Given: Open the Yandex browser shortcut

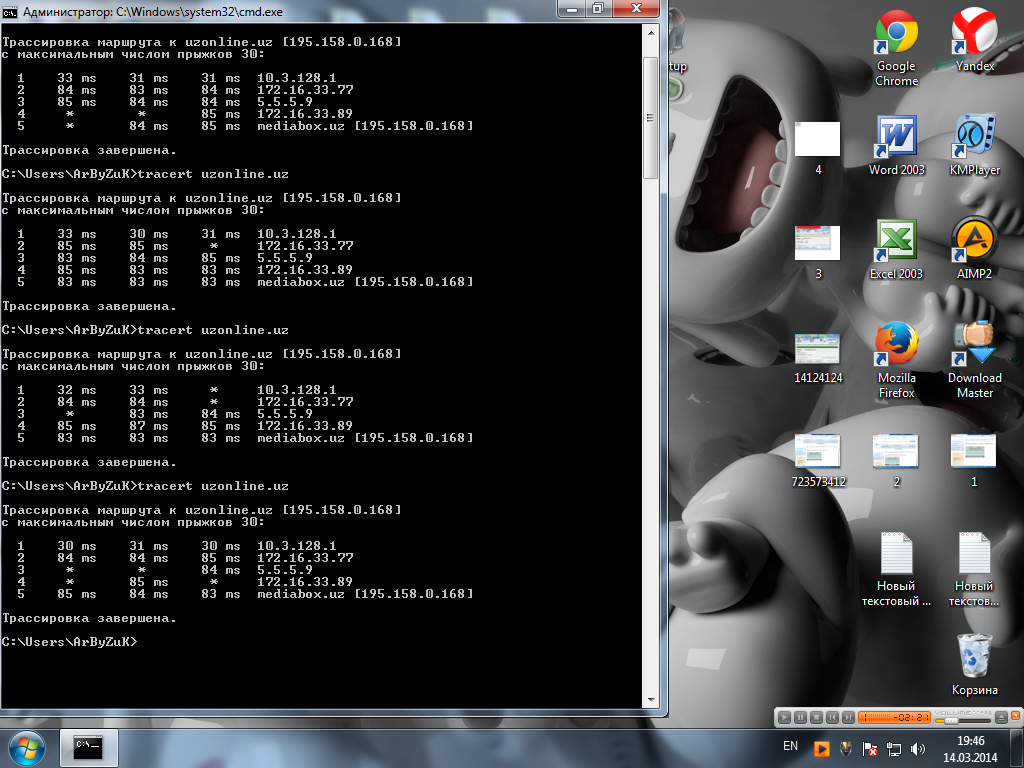Looking at the screenshot, I should click(974, 34).
